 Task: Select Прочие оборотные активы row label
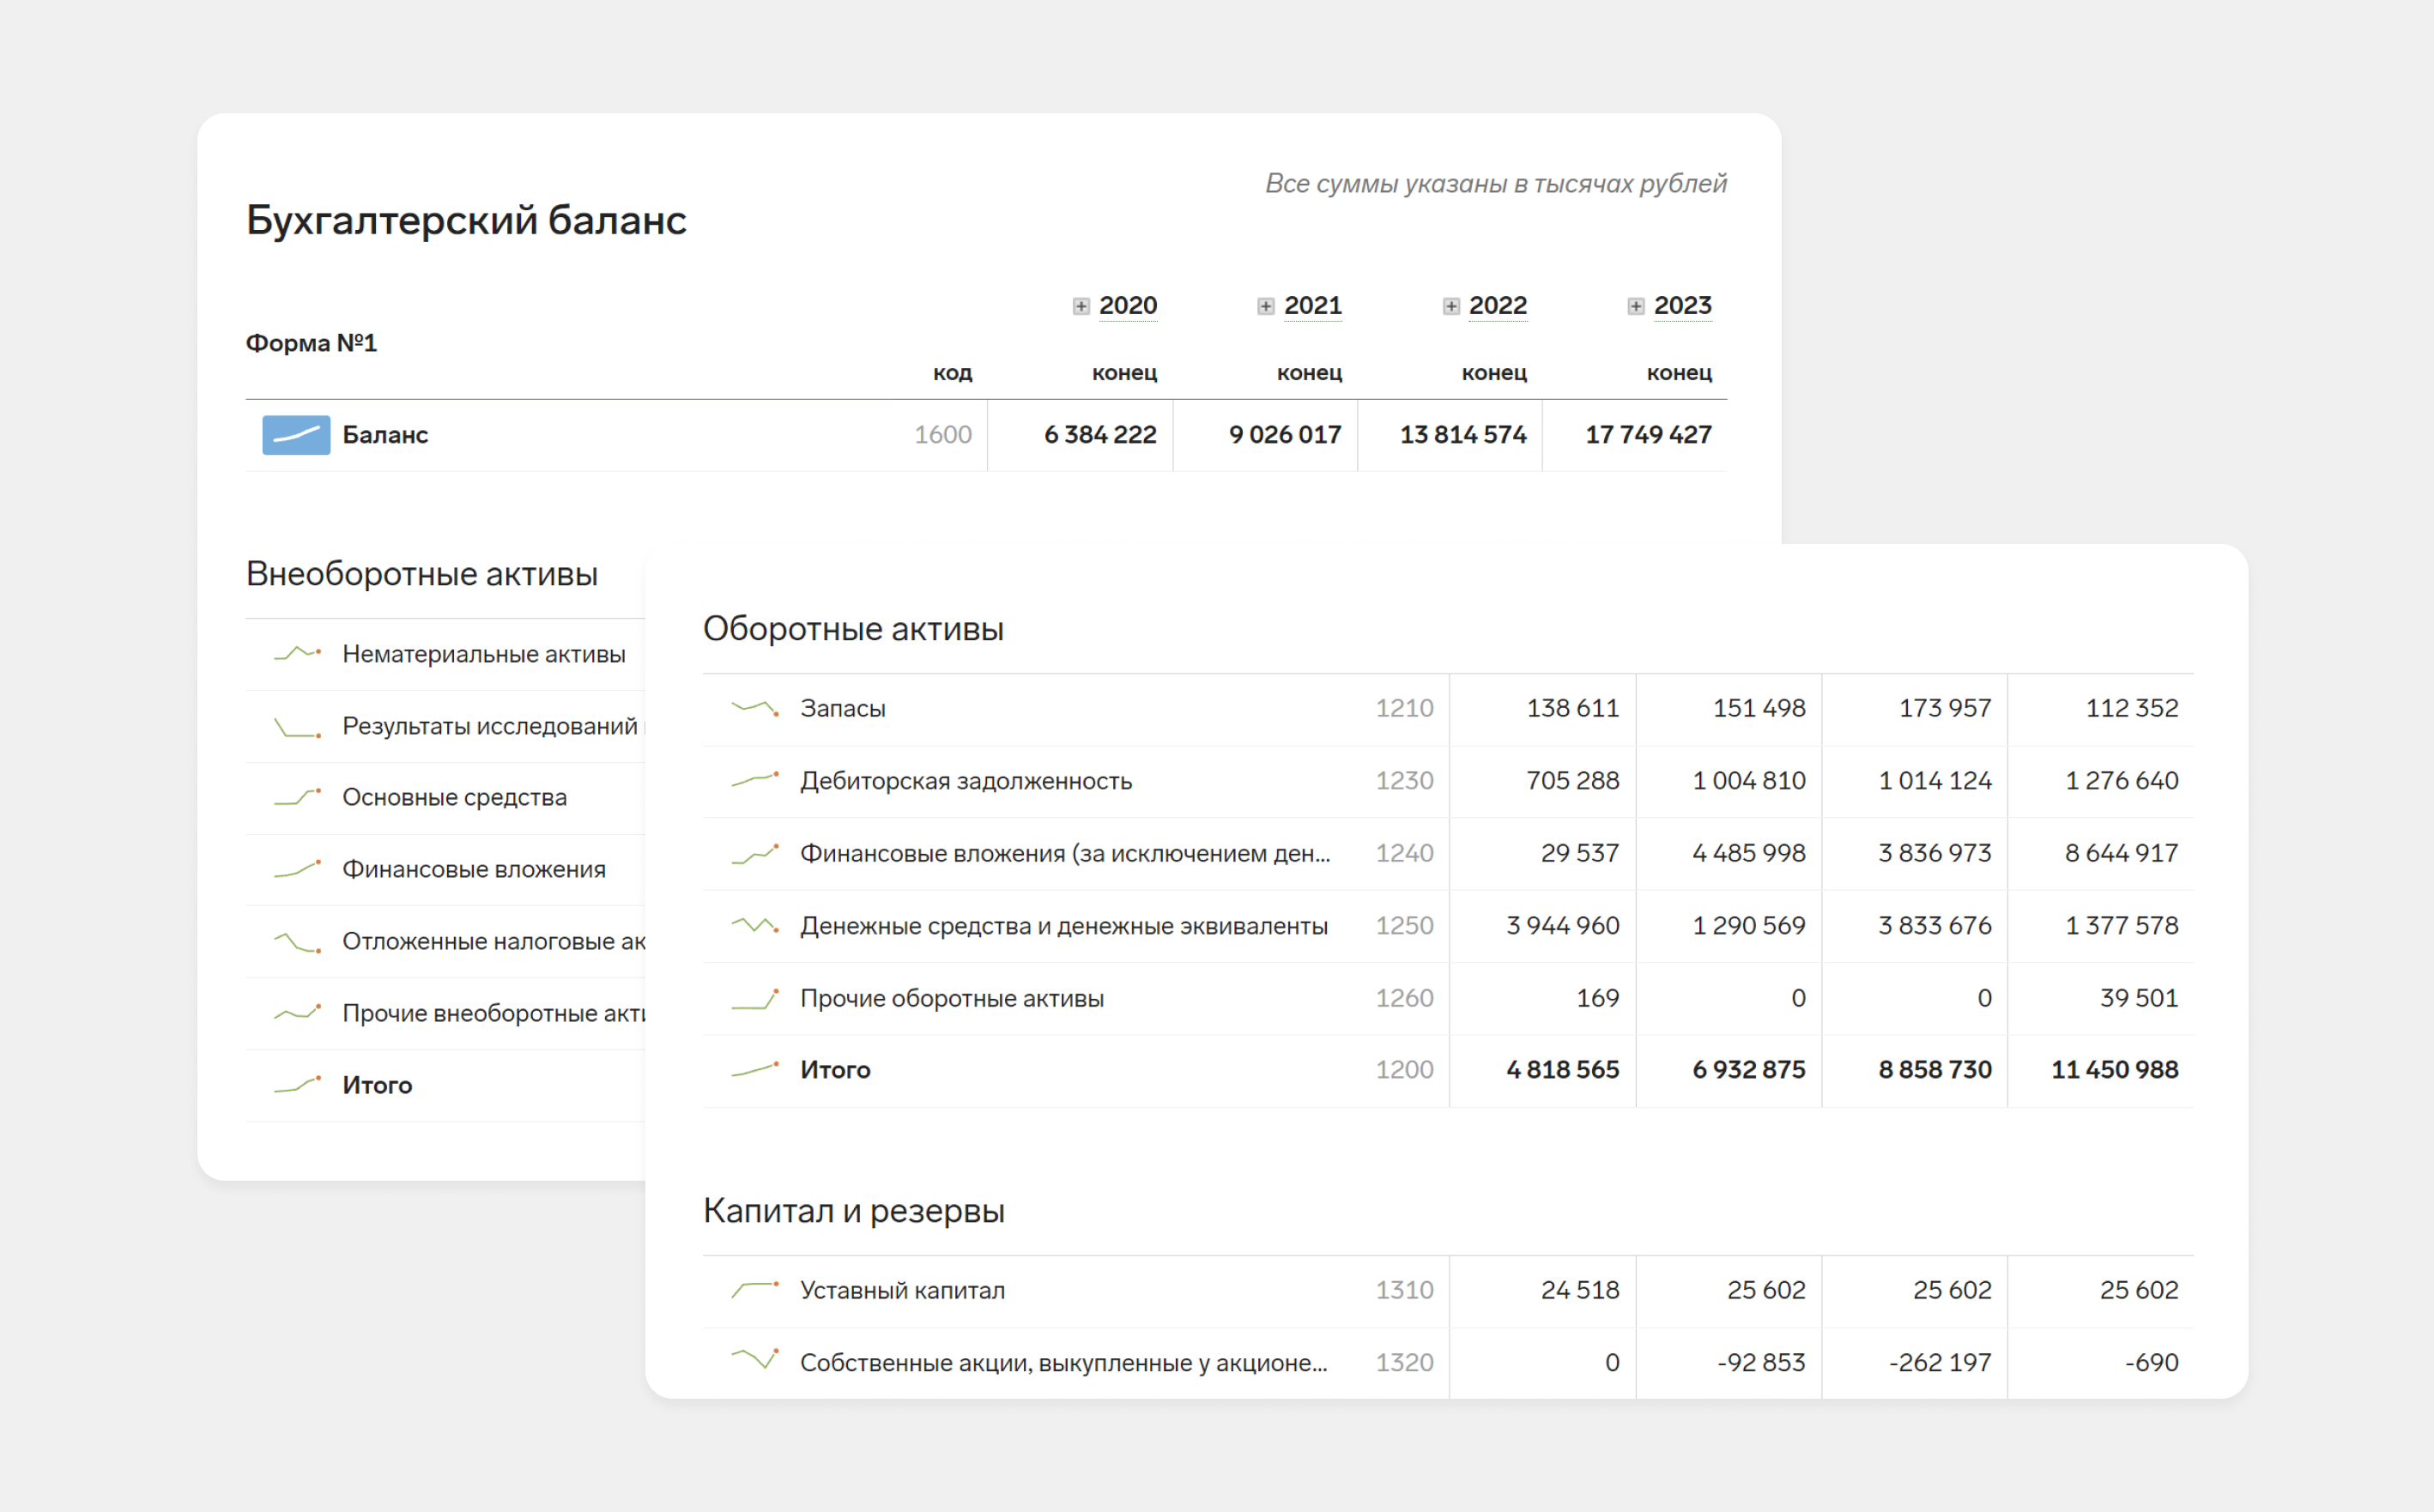click(952, 998)
